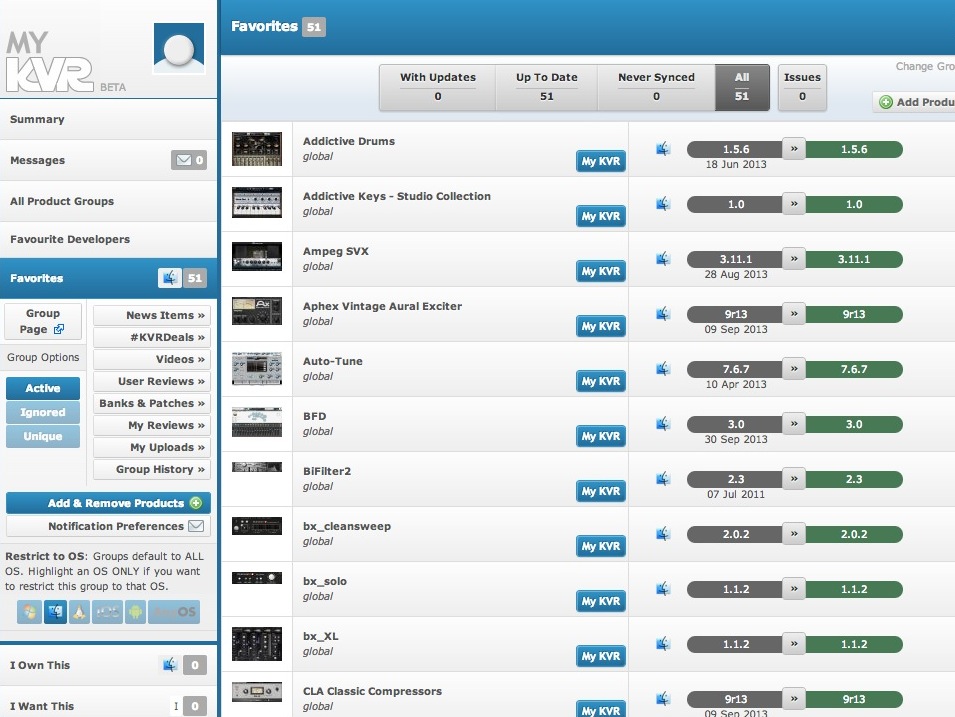
Task: Open Messages in the sidebar
Action: pos(108,160)
